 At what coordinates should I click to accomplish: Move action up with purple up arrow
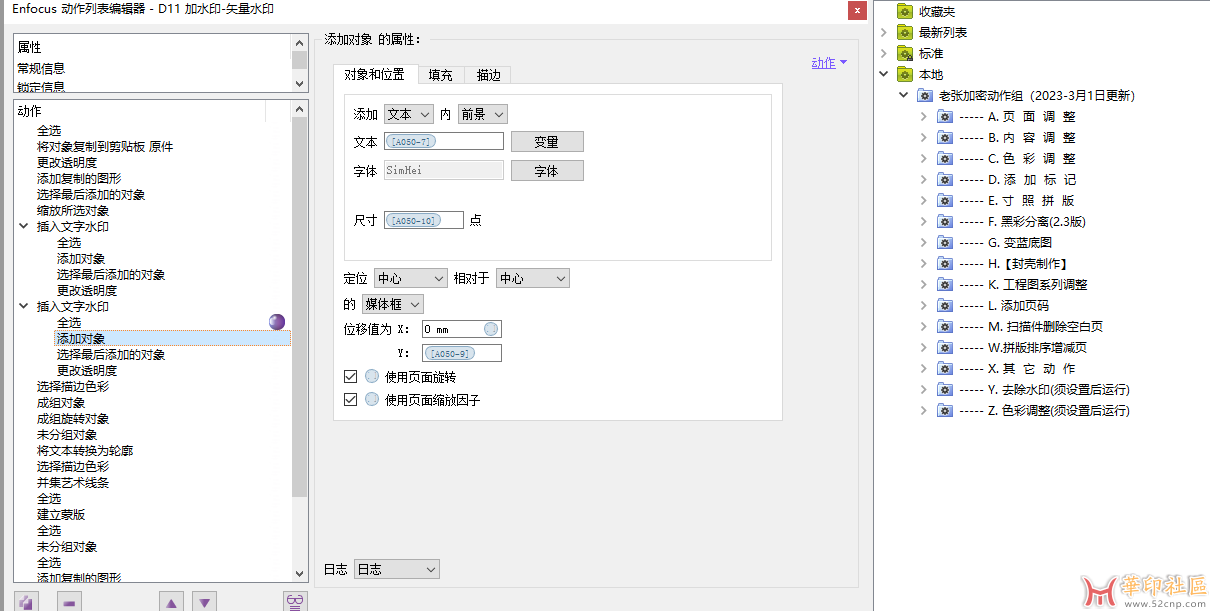click(172, 602)
